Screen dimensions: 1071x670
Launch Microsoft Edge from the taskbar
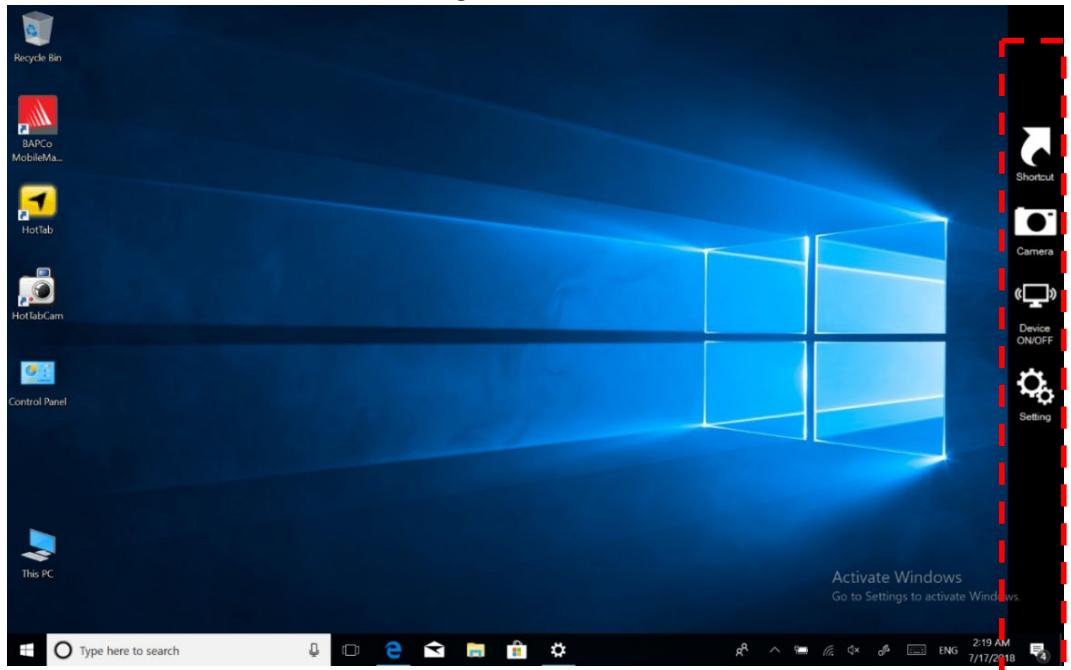pyautogui.click(x=393, y=650)
